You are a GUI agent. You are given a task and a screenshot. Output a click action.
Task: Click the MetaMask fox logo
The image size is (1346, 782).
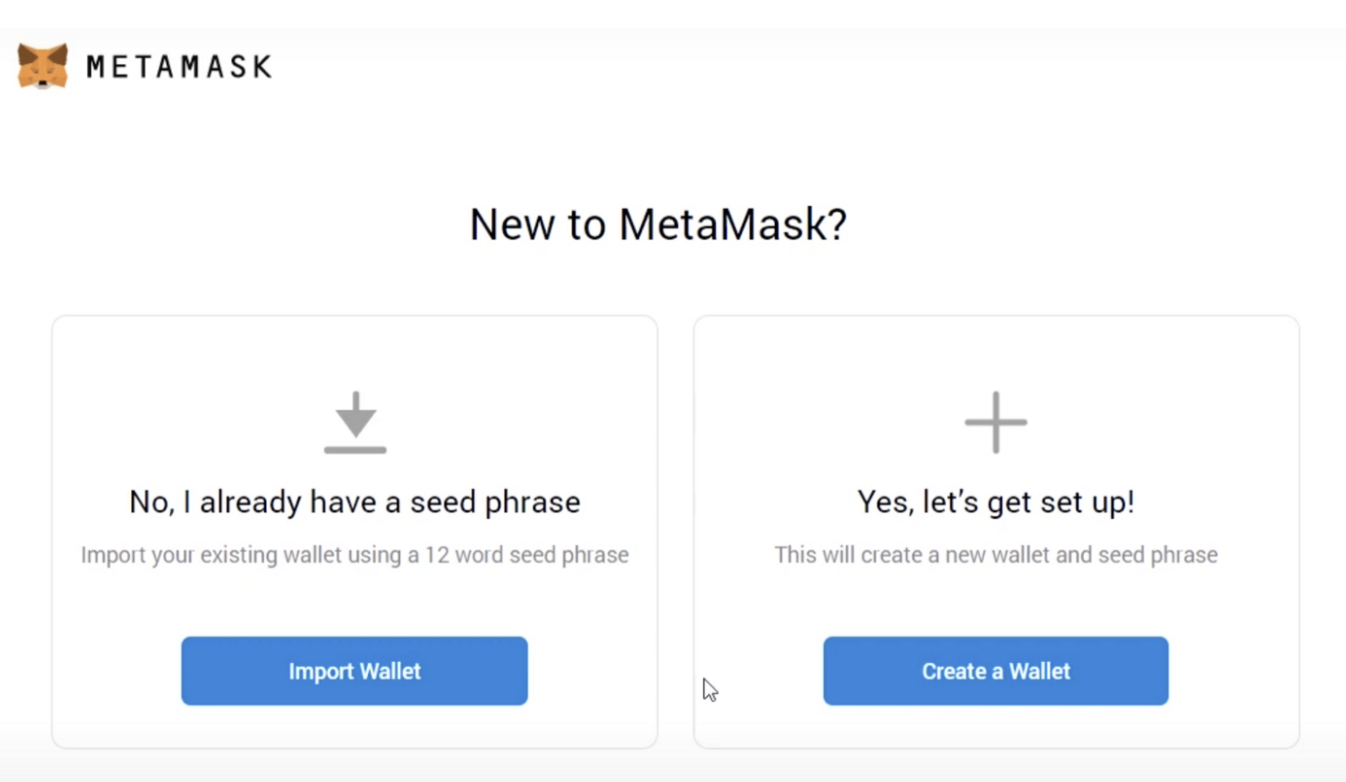pos(43,67)
